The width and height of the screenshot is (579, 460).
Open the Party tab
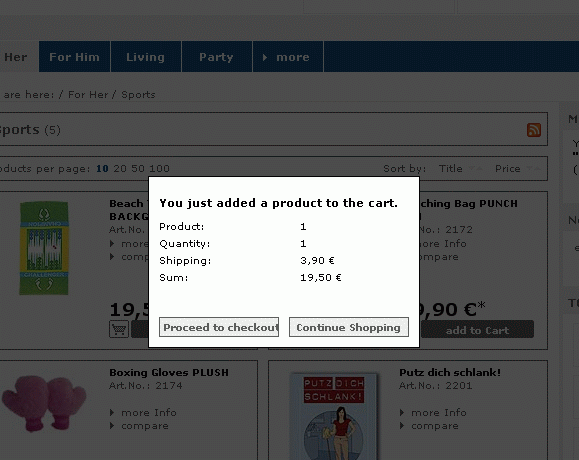(x=216, y=57)
